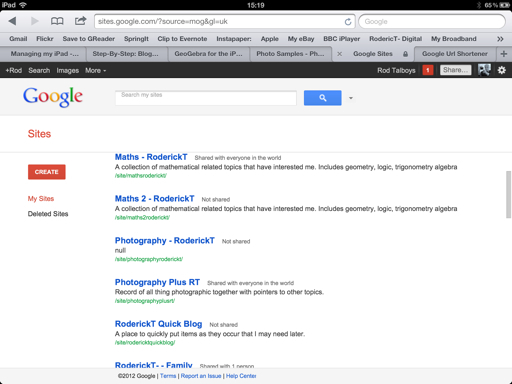The width and height of the screenshot is (512, 384).
Task: Click the red CREATE button
Action: [47, 172]
